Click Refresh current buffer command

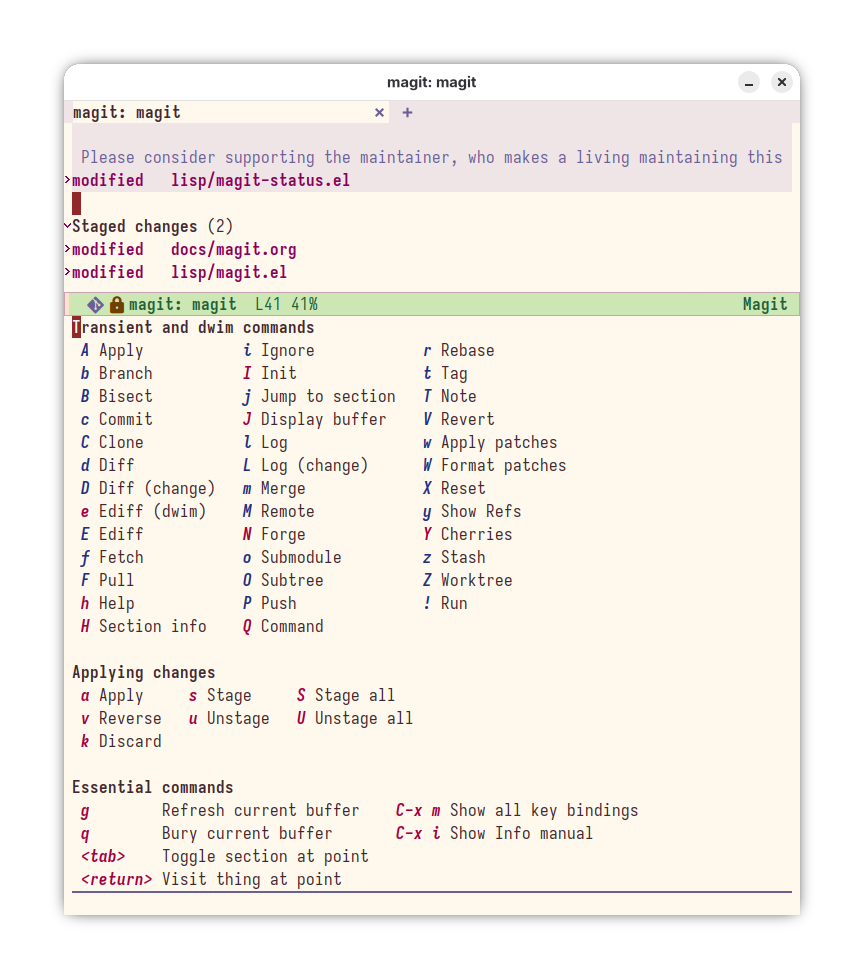point(220,810)
